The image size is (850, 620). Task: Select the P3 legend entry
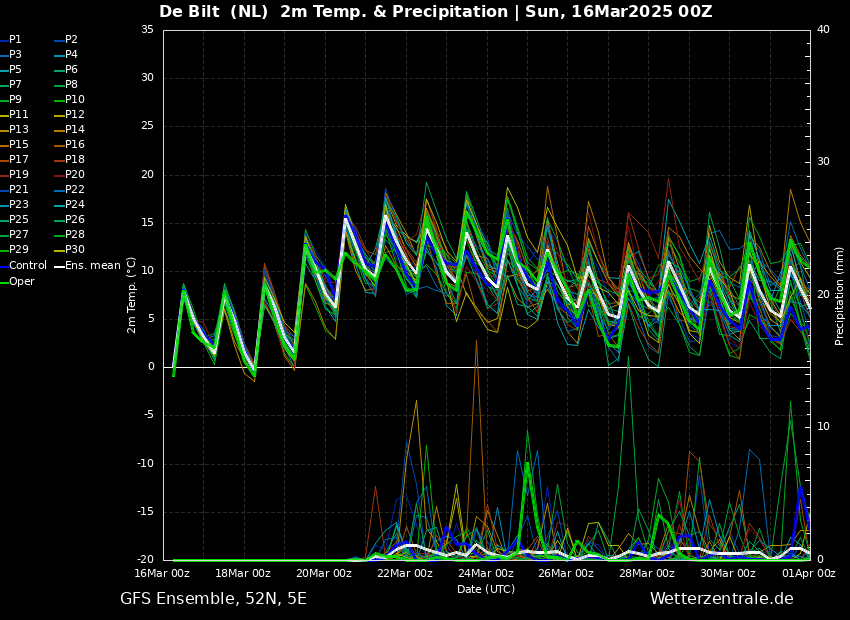pyautogui.click(x=11, y=55)
